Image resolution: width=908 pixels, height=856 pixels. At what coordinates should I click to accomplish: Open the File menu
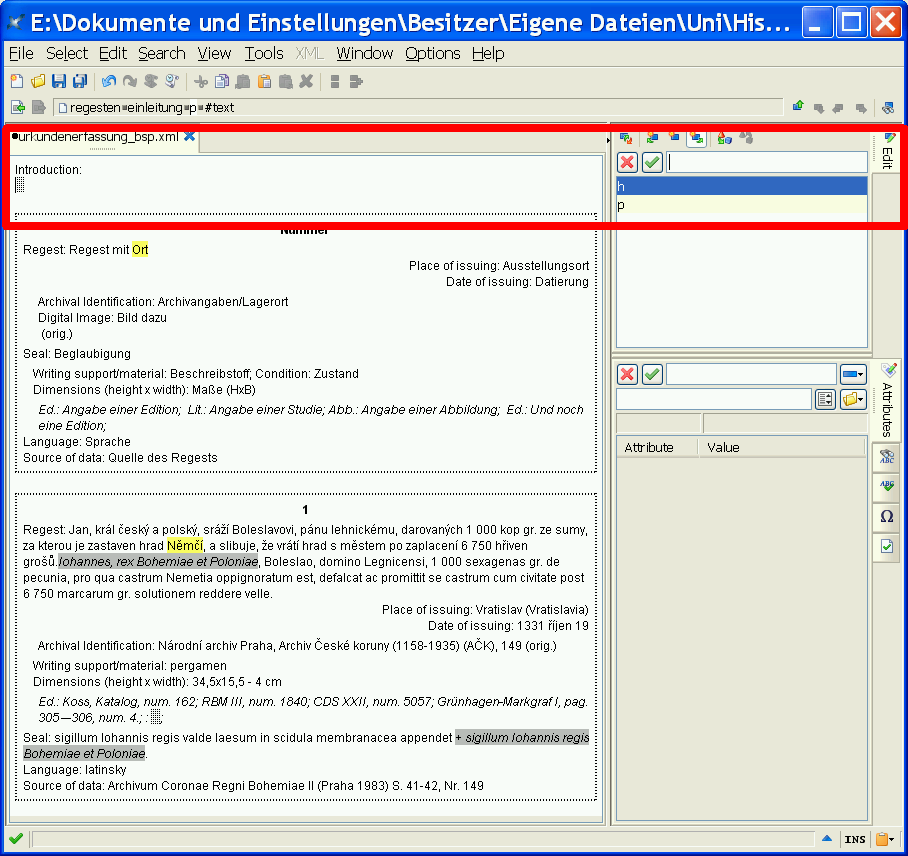pyautogui.click(x=21, y=53)
